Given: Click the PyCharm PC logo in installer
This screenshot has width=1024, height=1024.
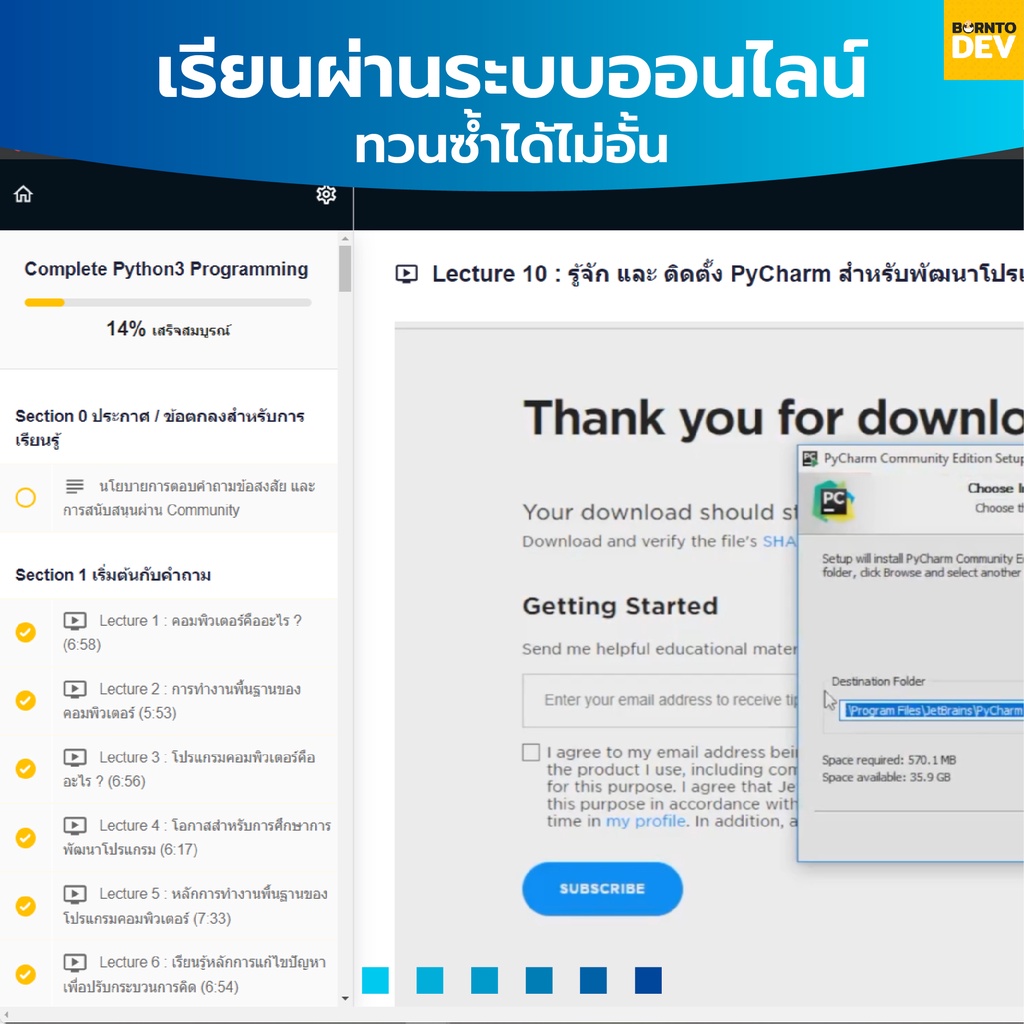Looking at the screenshot, I should click(833, 500).
